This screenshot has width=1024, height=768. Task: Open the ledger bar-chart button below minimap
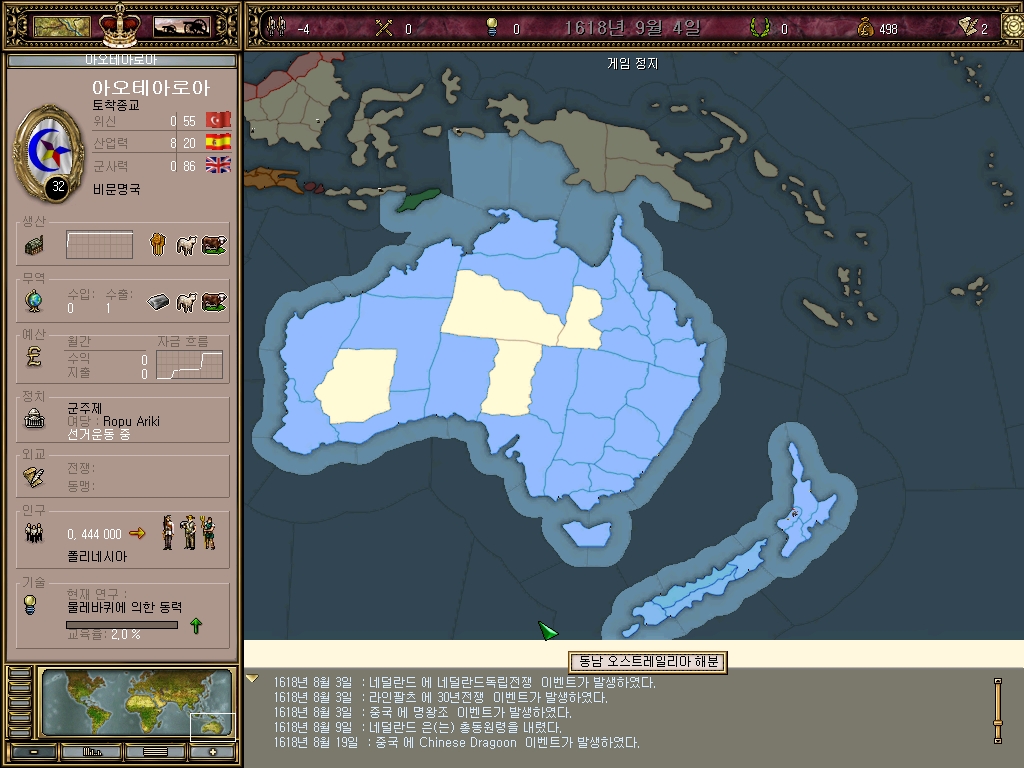pos(92,752)
